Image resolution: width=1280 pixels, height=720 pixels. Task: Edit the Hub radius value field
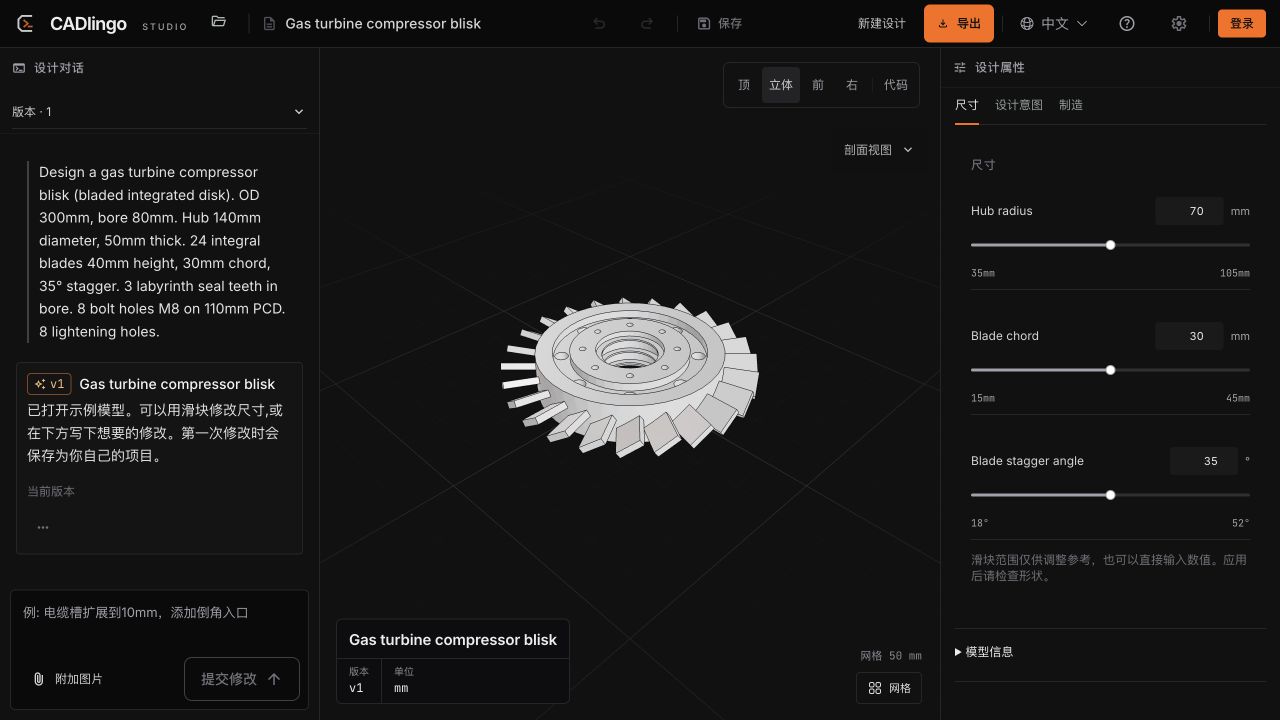[x=1189, y=211]
